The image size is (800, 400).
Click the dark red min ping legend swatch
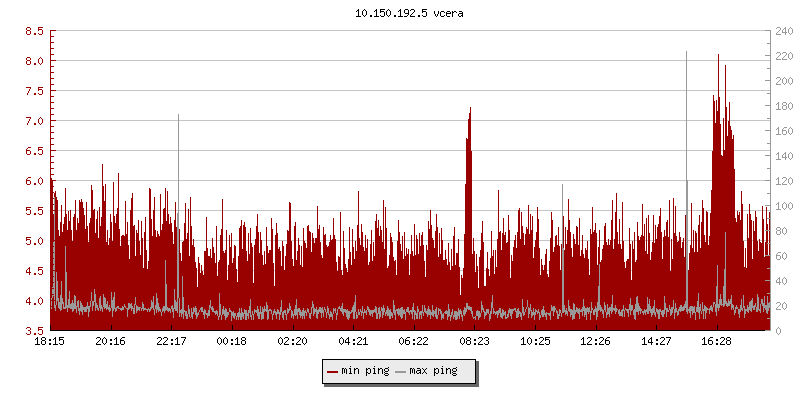pyautogui.click(x=333, y=371)
